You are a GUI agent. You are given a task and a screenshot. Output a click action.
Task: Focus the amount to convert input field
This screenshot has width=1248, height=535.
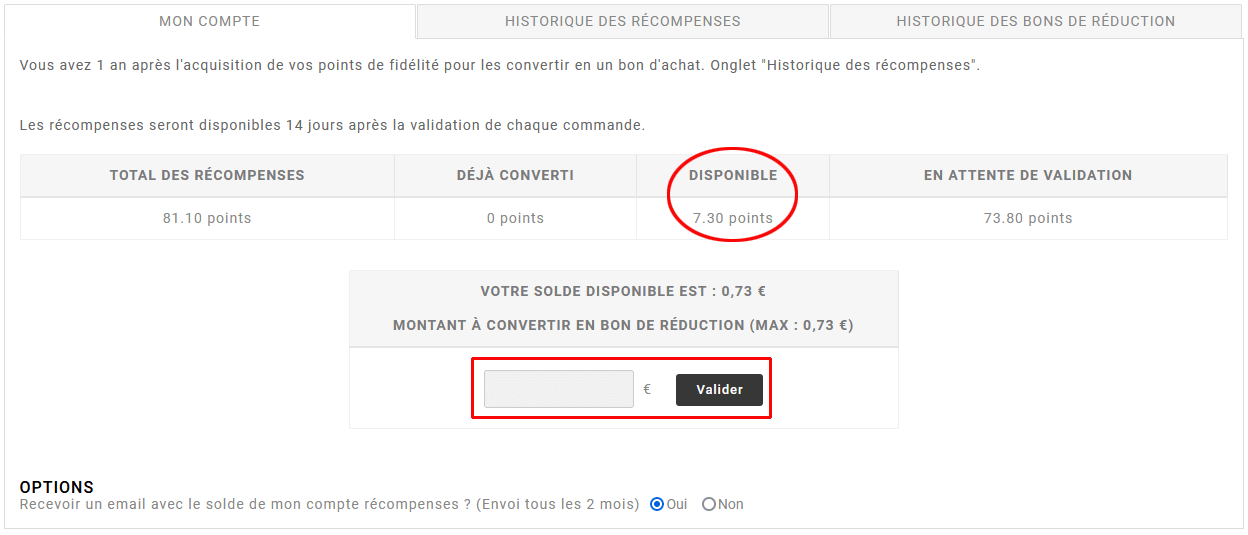[x=558, y=389]
